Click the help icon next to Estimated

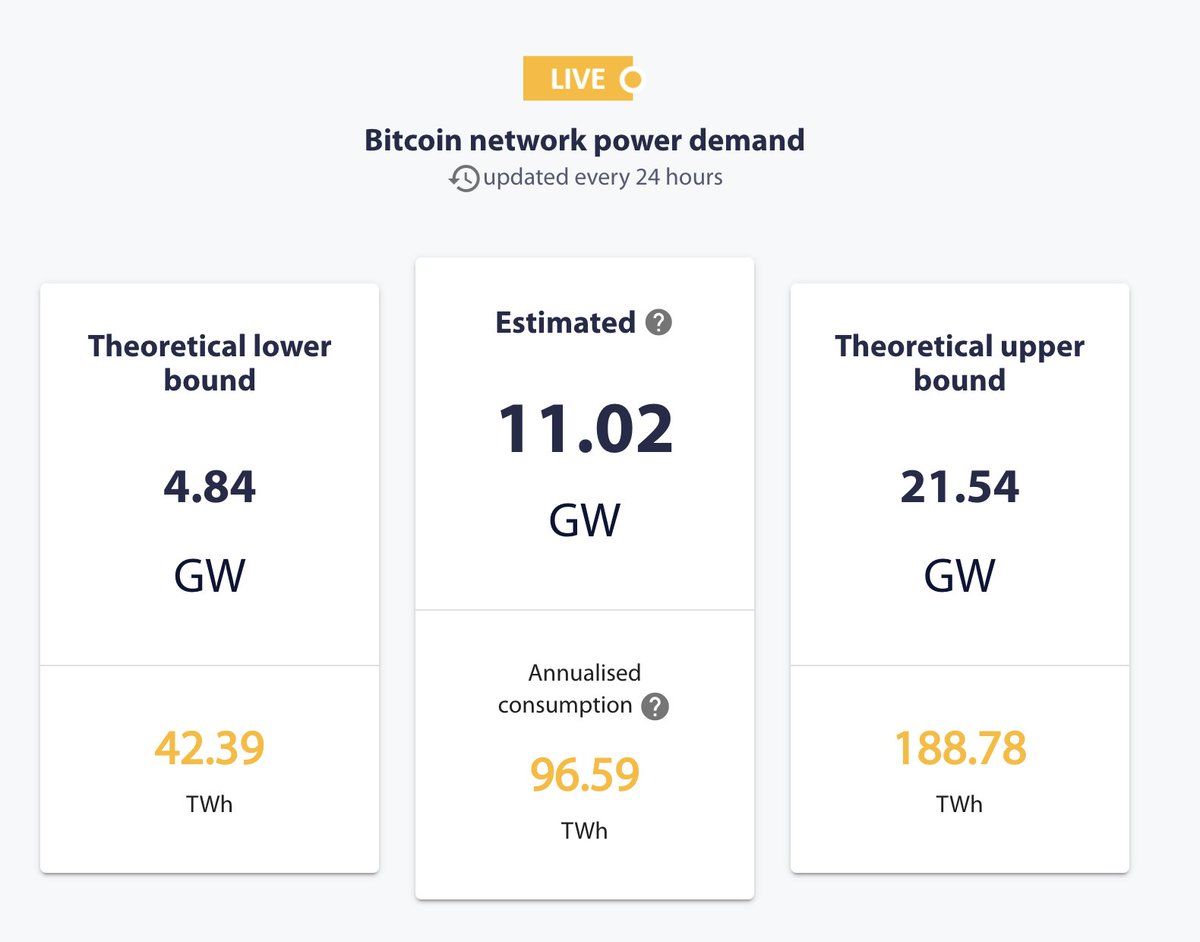(658, 323)
